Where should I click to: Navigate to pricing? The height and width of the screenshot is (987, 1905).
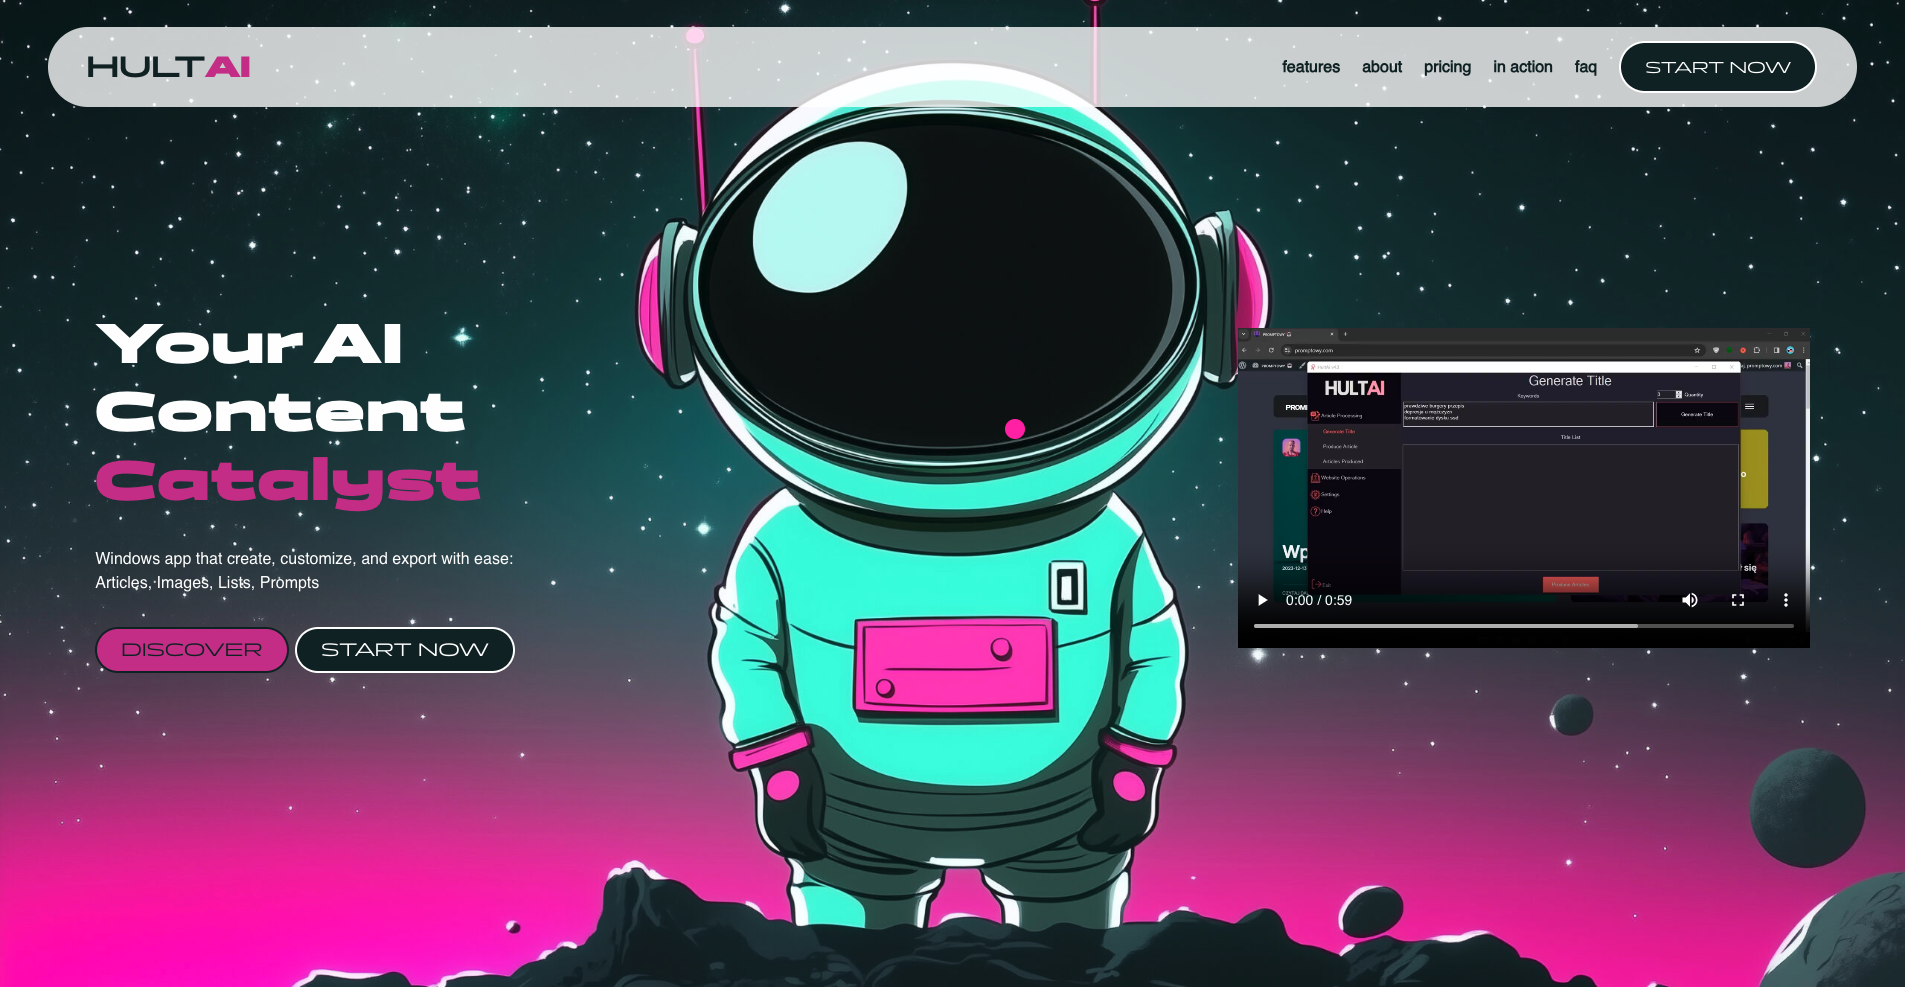(1447, 67)
